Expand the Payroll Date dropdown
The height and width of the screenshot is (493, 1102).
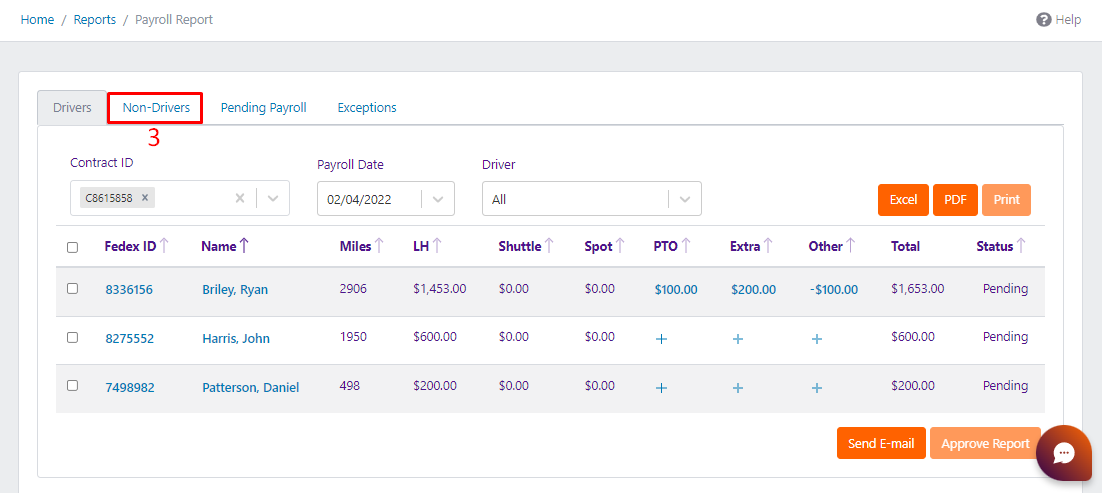439,199
